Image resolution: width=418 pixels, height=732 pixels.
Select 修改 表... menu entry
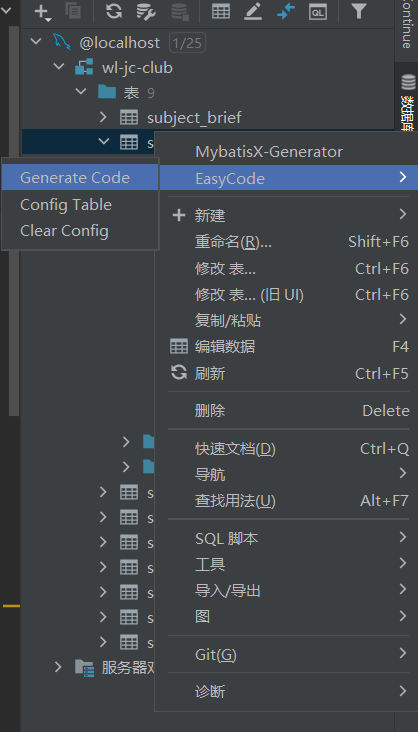point(288,268)
